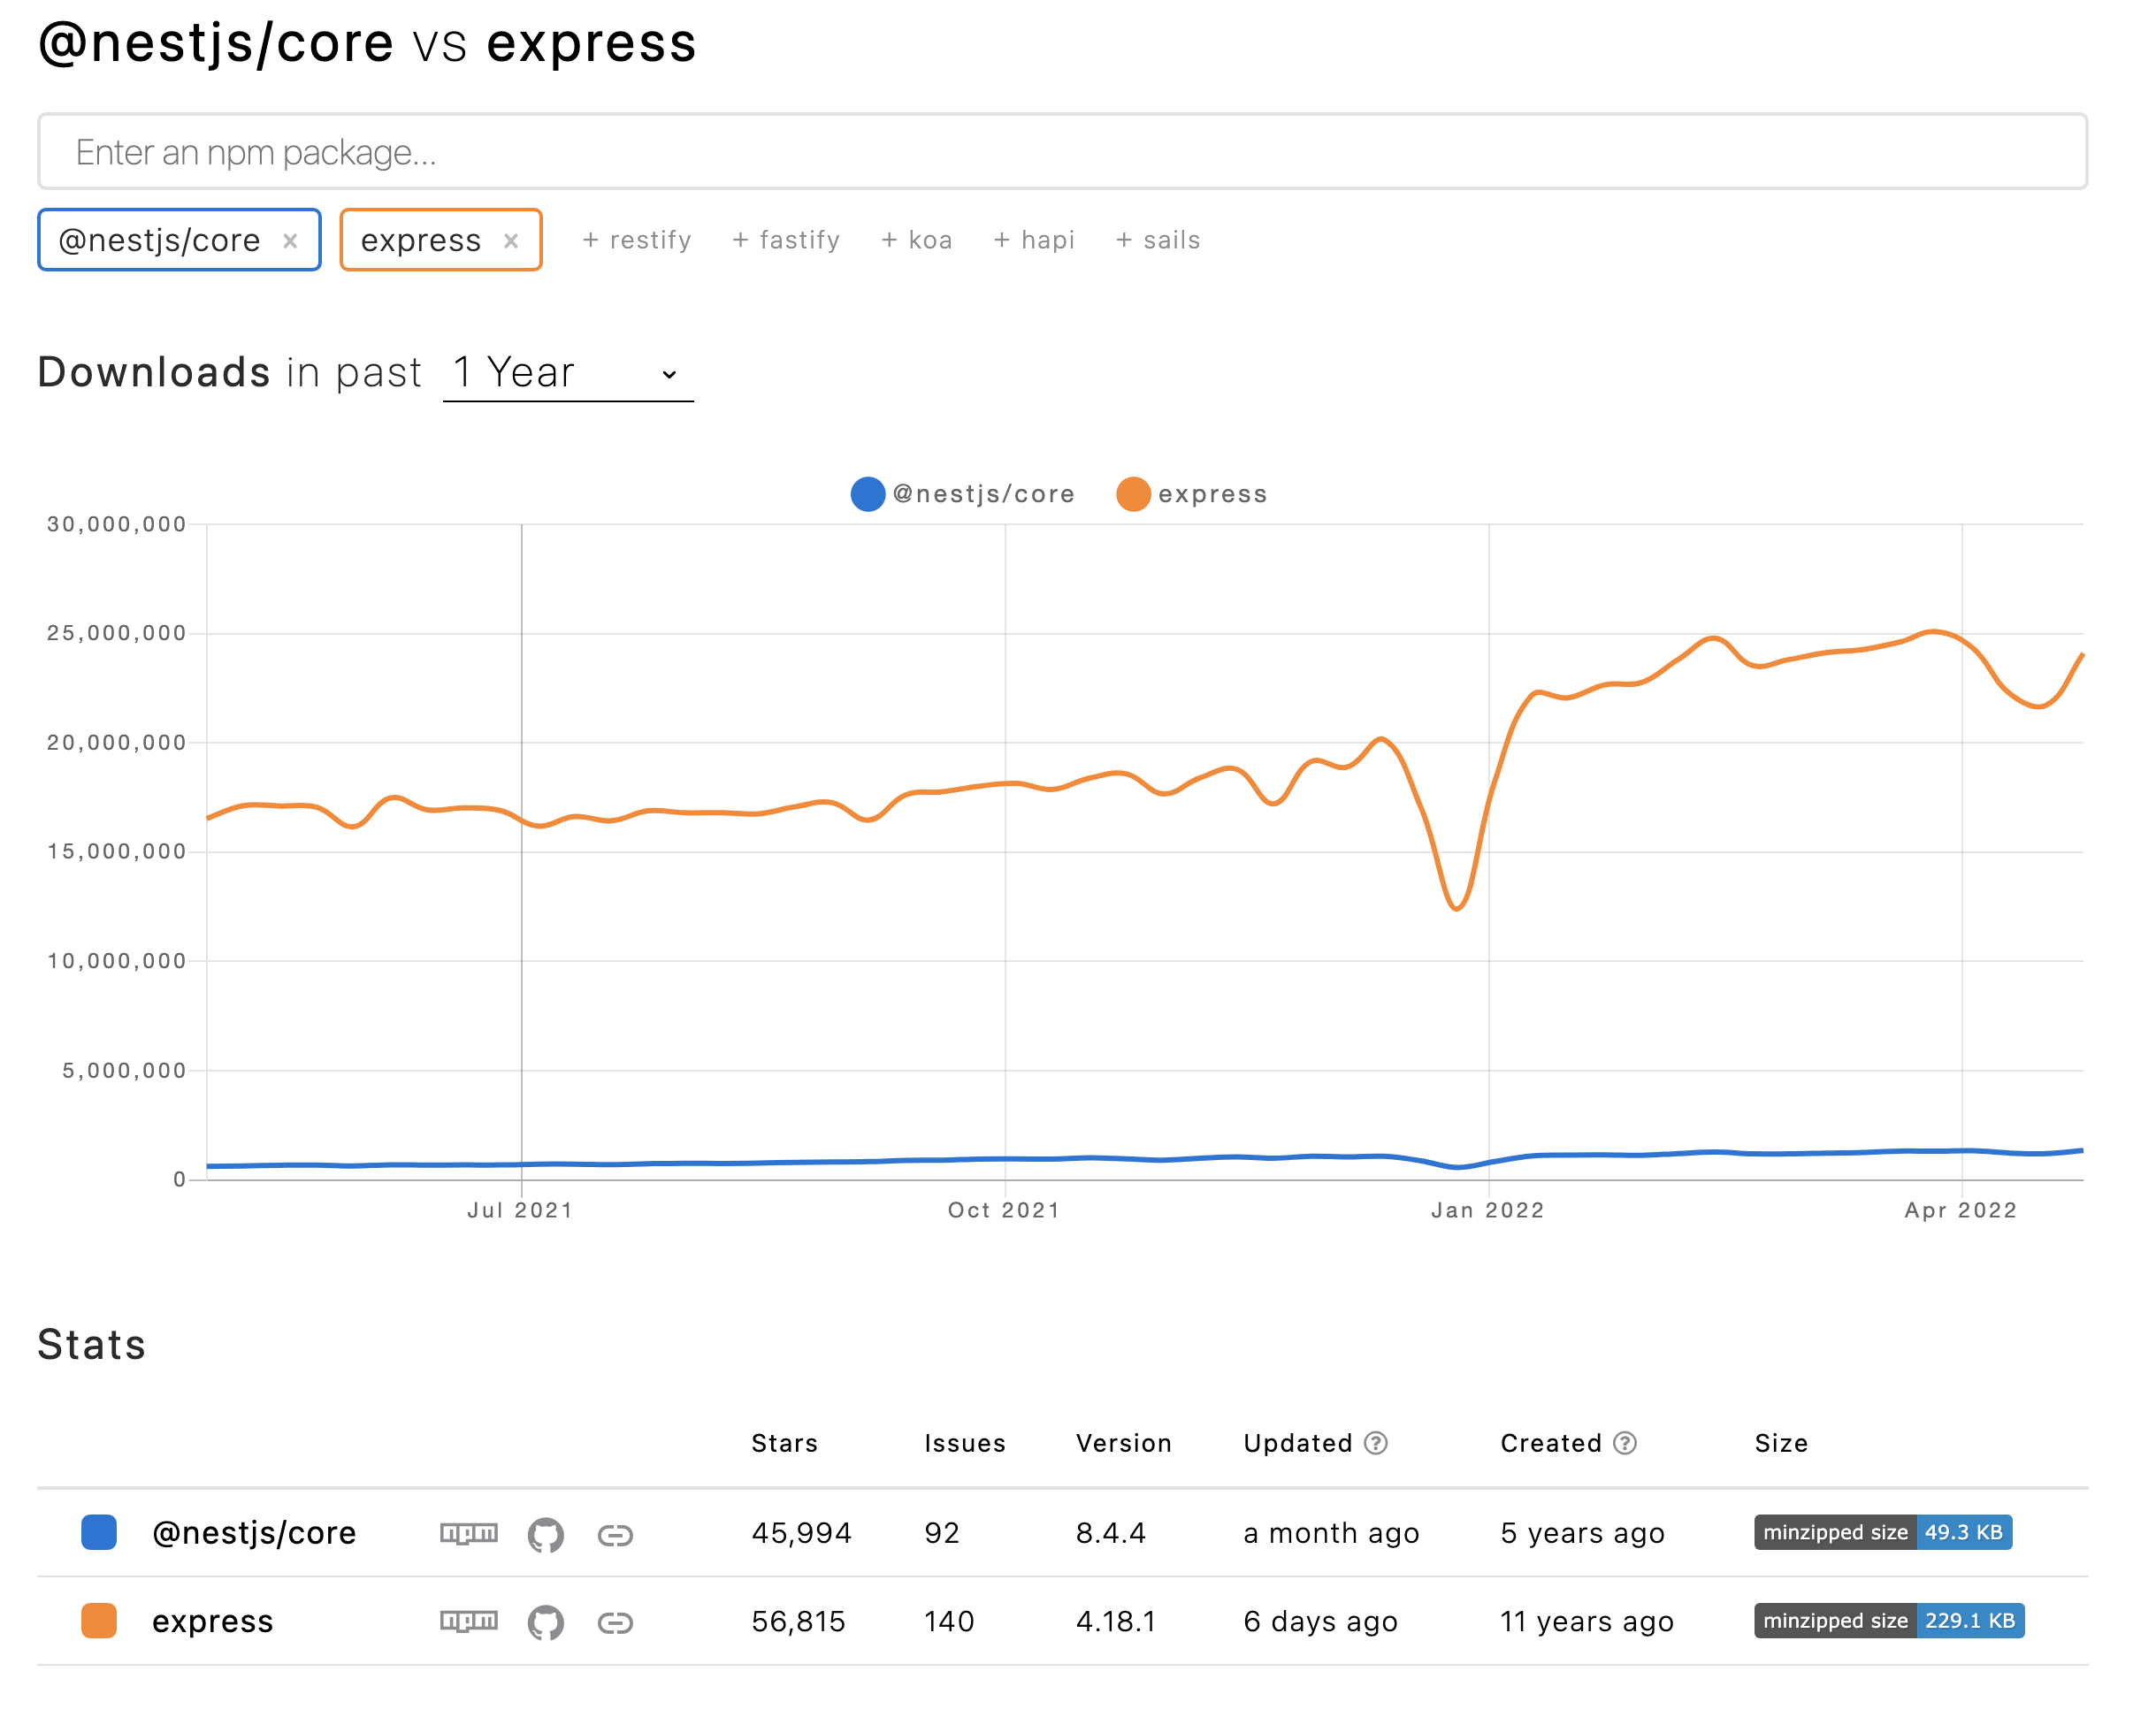The width and height of the screenshot is (2156, 1717).
Task: Add koa suggestion to comparison
Action: pos(916,240)
